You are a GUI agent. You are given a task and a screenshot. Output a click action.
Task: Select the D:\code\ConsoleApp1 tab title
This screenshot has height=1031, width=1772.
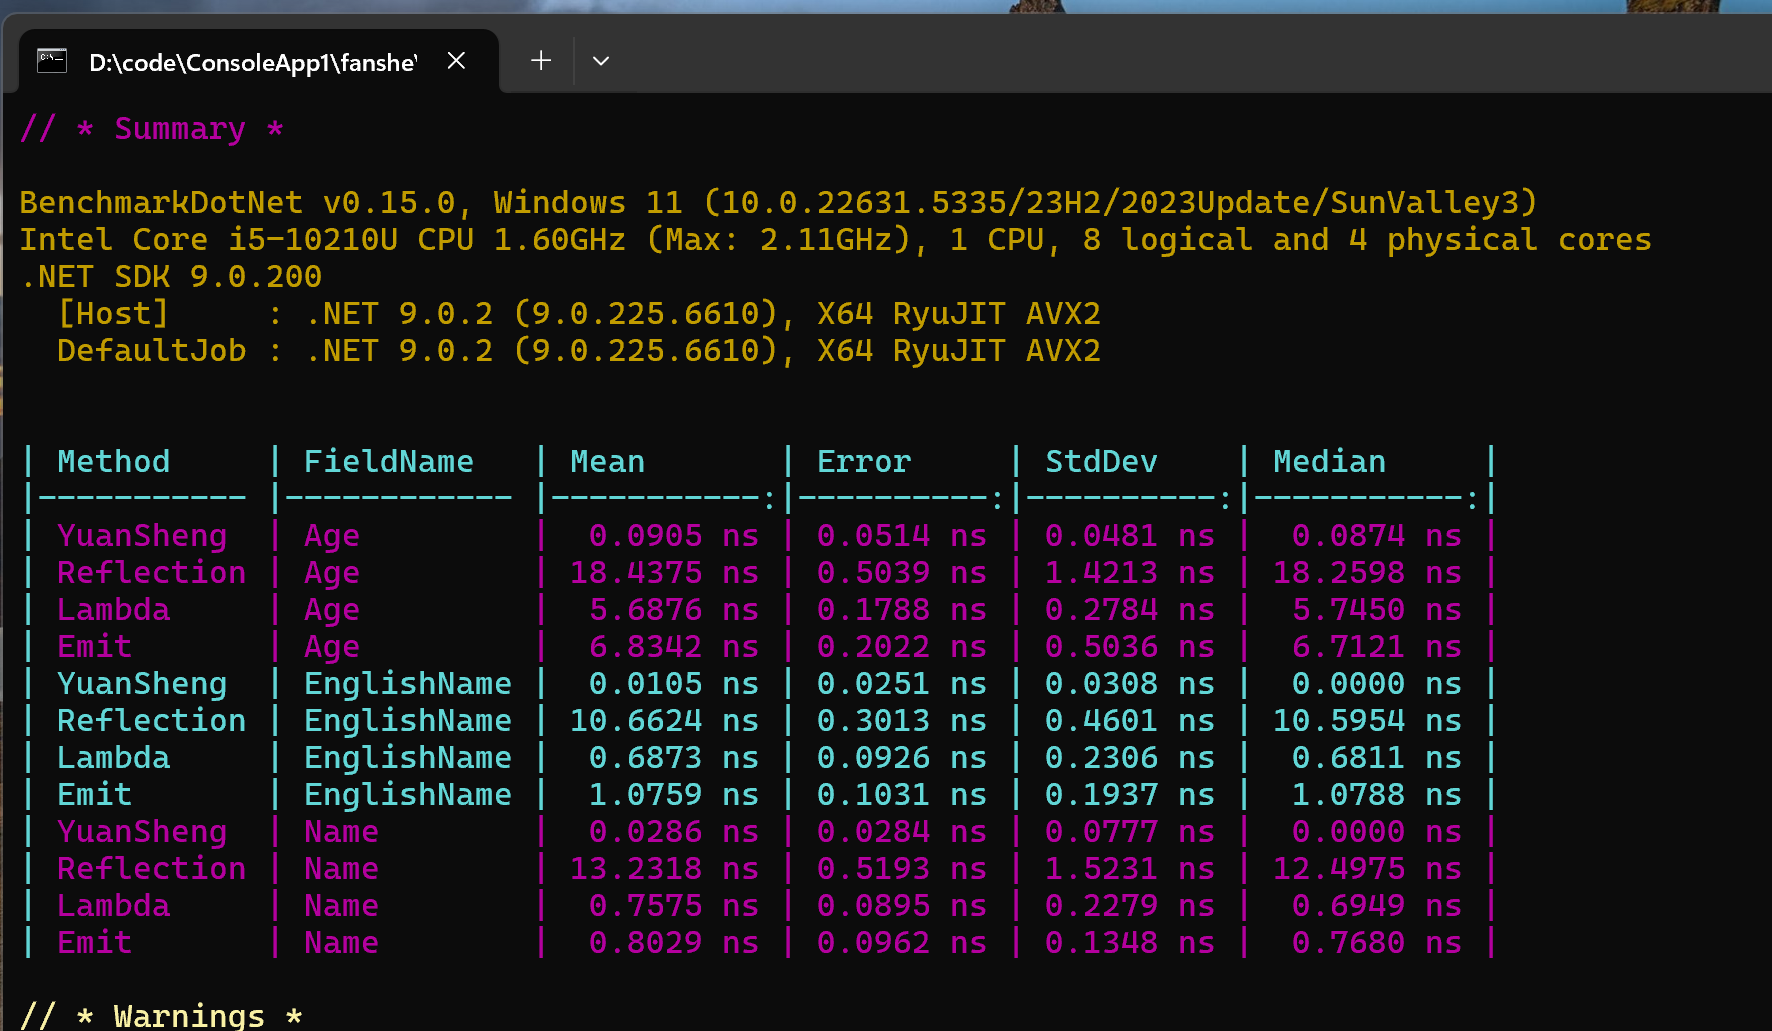point(252,63)
